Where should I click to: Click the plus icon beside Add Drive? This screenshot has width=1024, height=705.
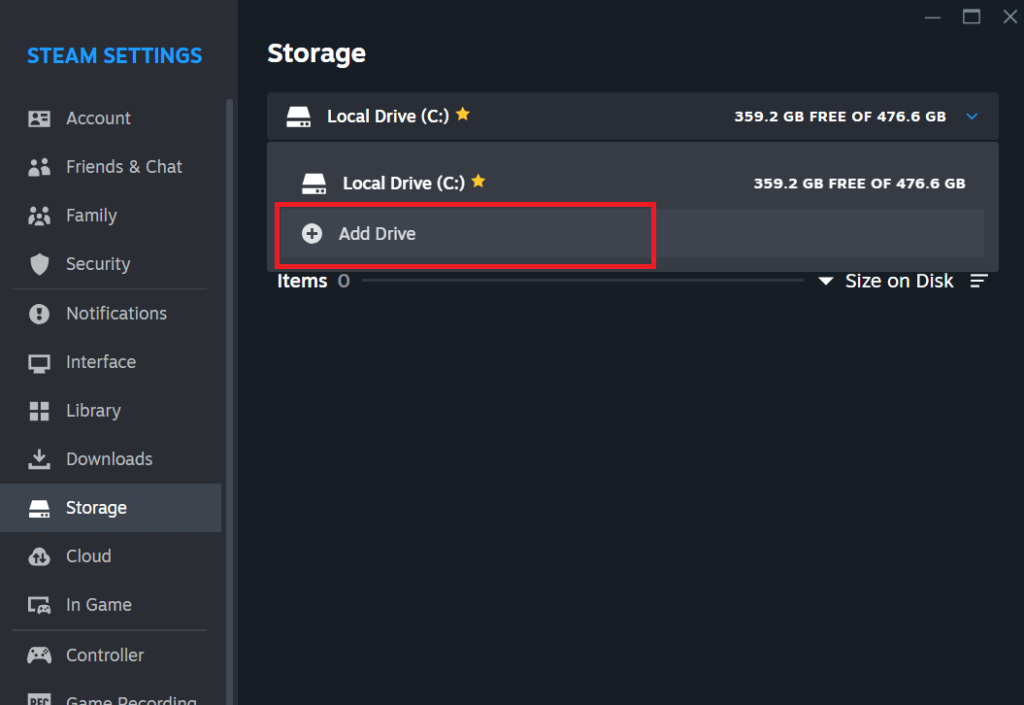click(312, 234)
